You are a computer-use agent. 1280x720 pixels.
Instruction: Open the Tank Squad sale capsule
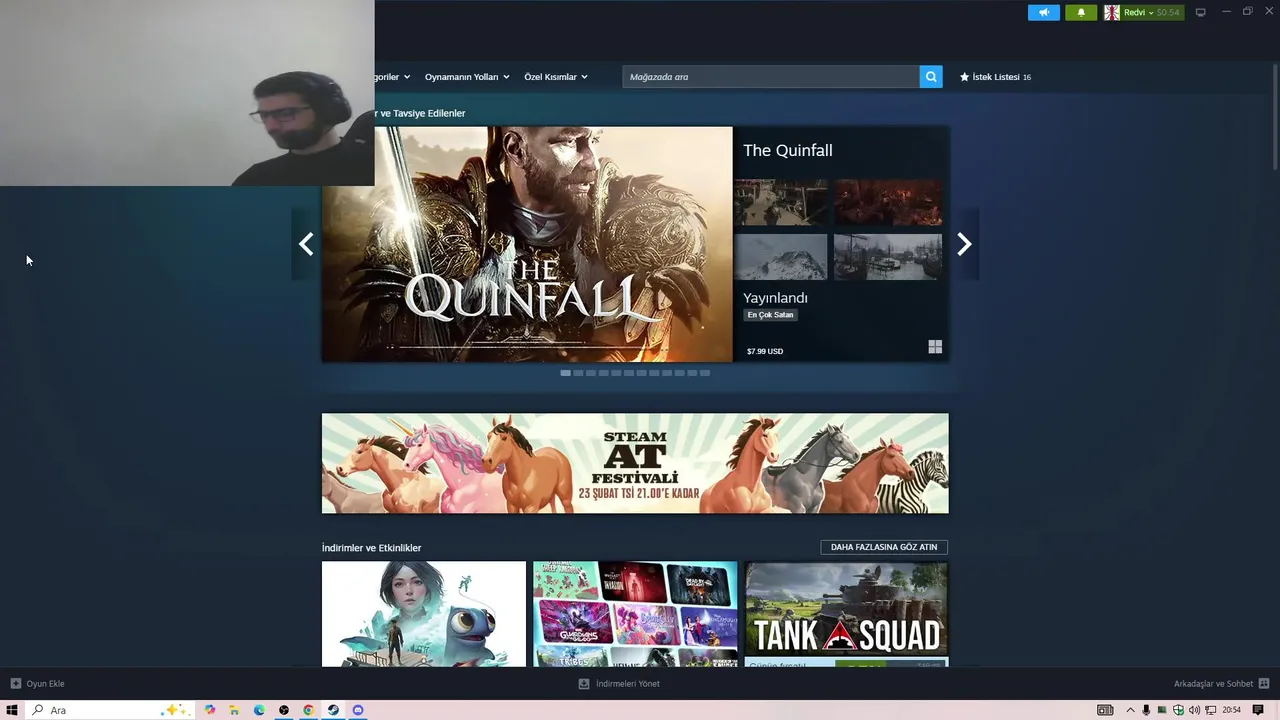click(x=846, y=614)
